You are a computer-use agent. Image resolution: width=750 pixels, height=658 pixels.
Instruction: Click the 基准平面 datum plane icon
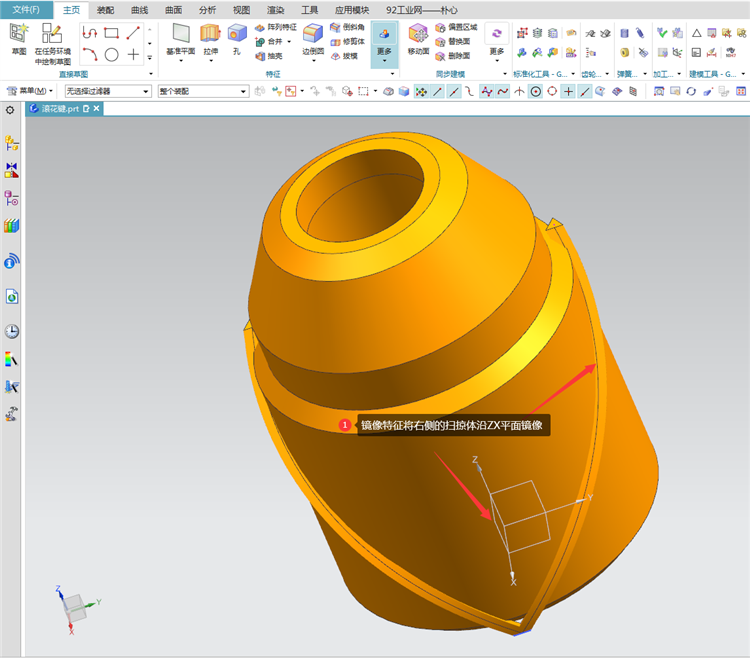click(181, 33)
